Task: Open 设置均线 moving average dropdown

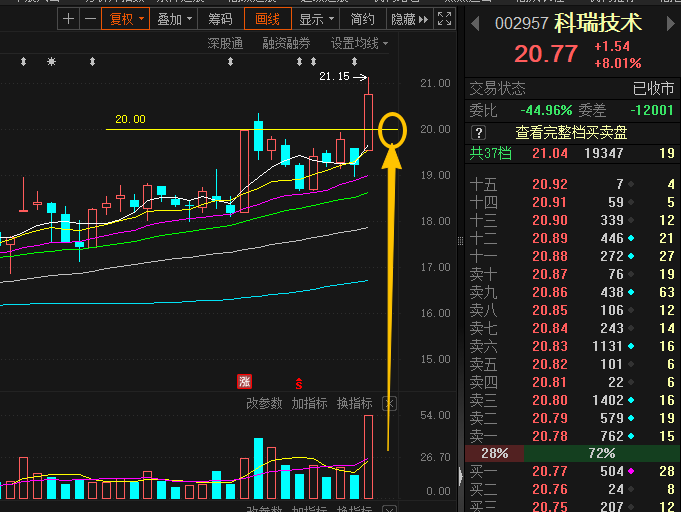Action: [360, 43]
